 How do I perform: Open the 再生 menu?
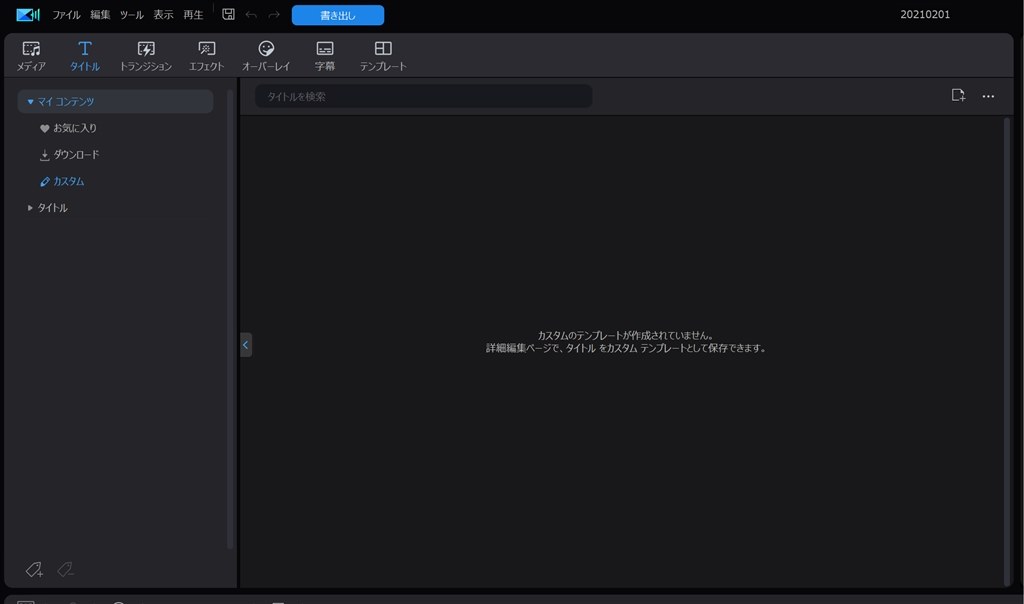[x=192, y=14]
